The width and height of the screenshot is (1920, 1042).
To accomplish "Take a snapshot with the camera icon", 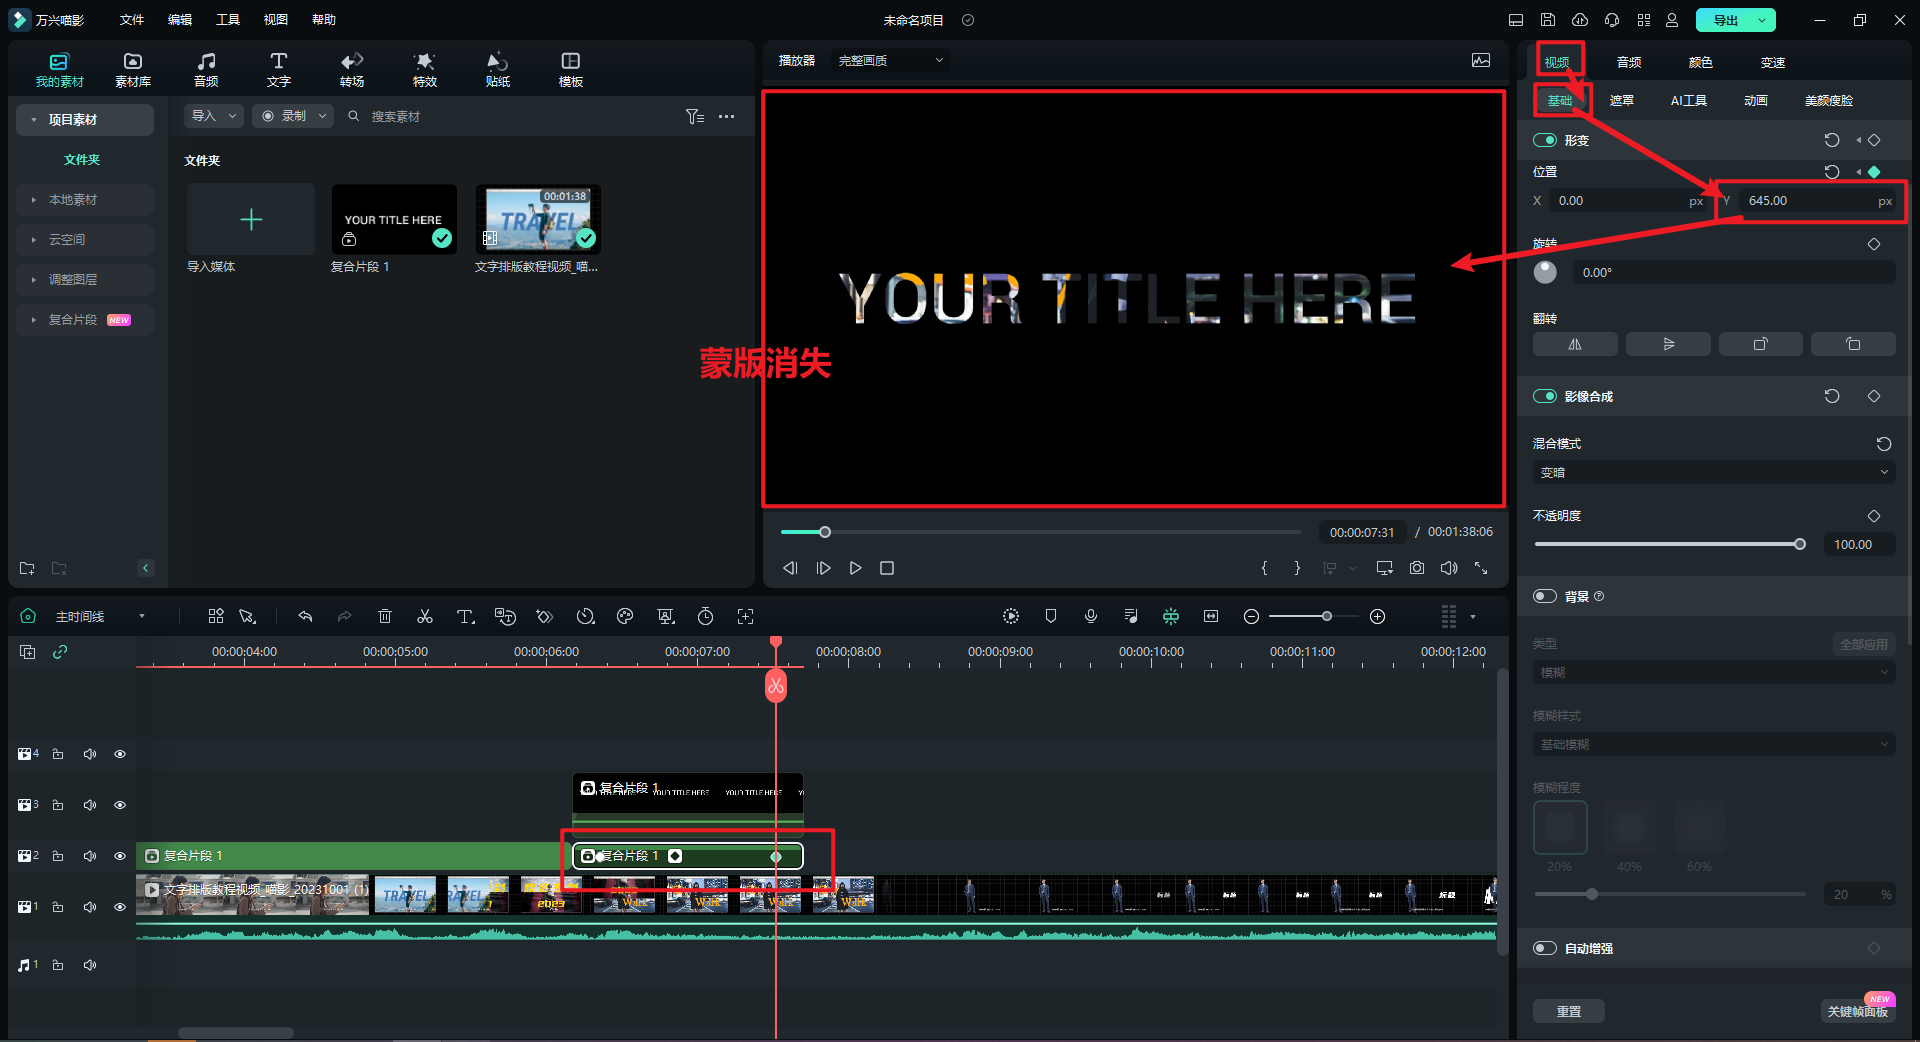I will (1417, 568).
